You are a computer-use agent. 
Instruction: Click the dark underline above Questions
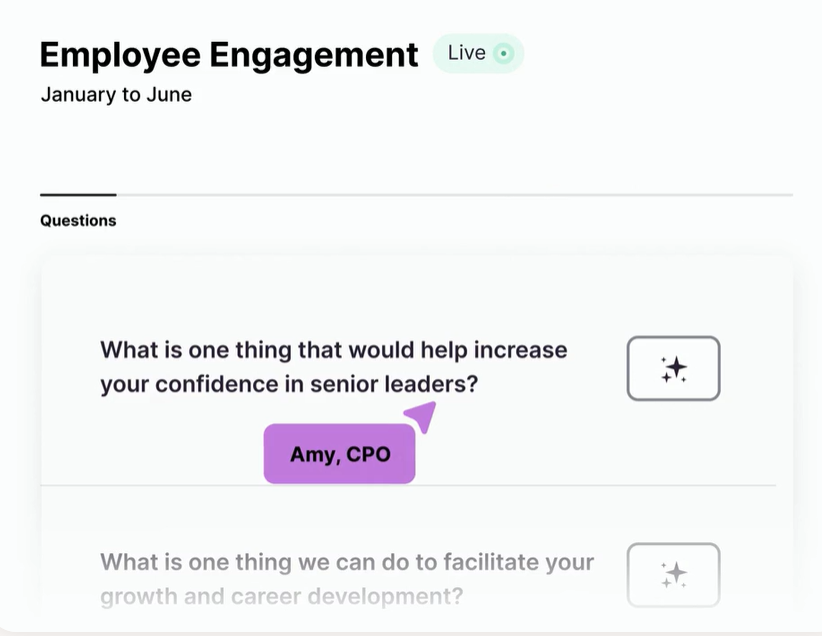click(x=78, y=195)
